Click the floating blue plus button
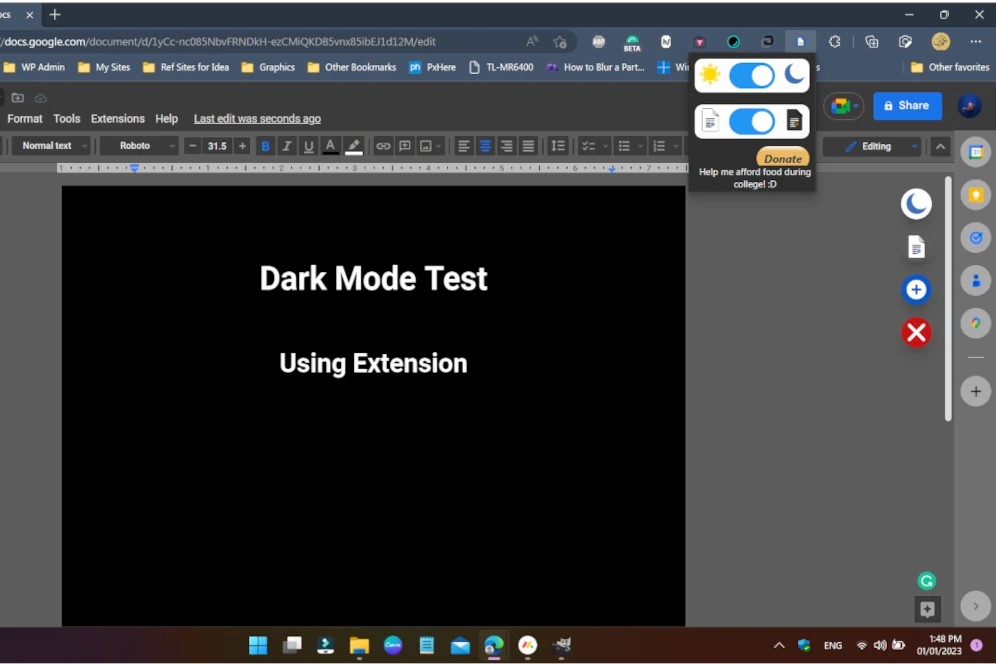 pyautogui.click(x=916, y=290)
